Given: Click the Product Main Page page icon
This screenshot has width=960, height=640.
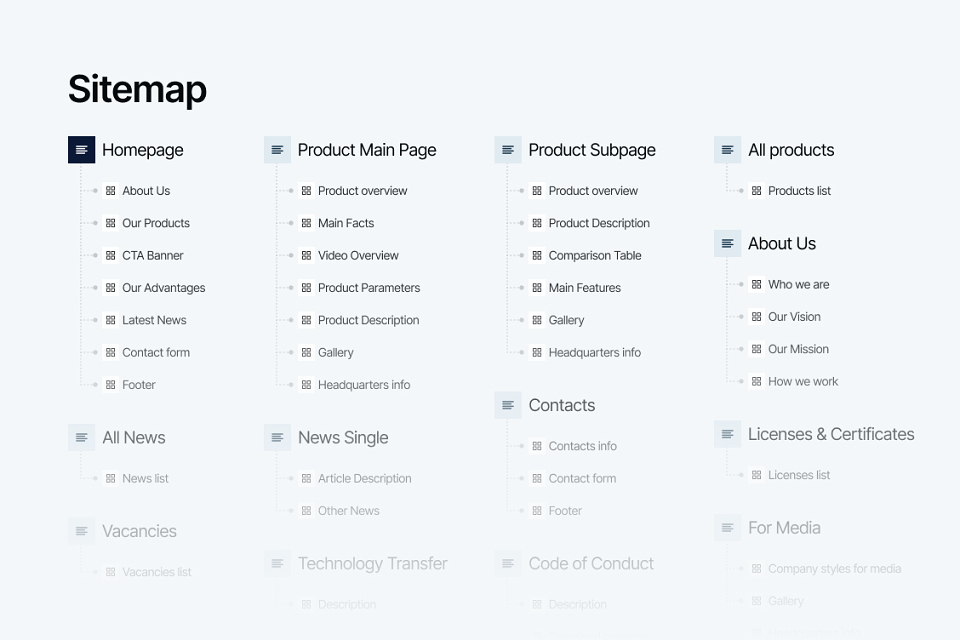Looking at the screenshot, I should pos(277,149).
